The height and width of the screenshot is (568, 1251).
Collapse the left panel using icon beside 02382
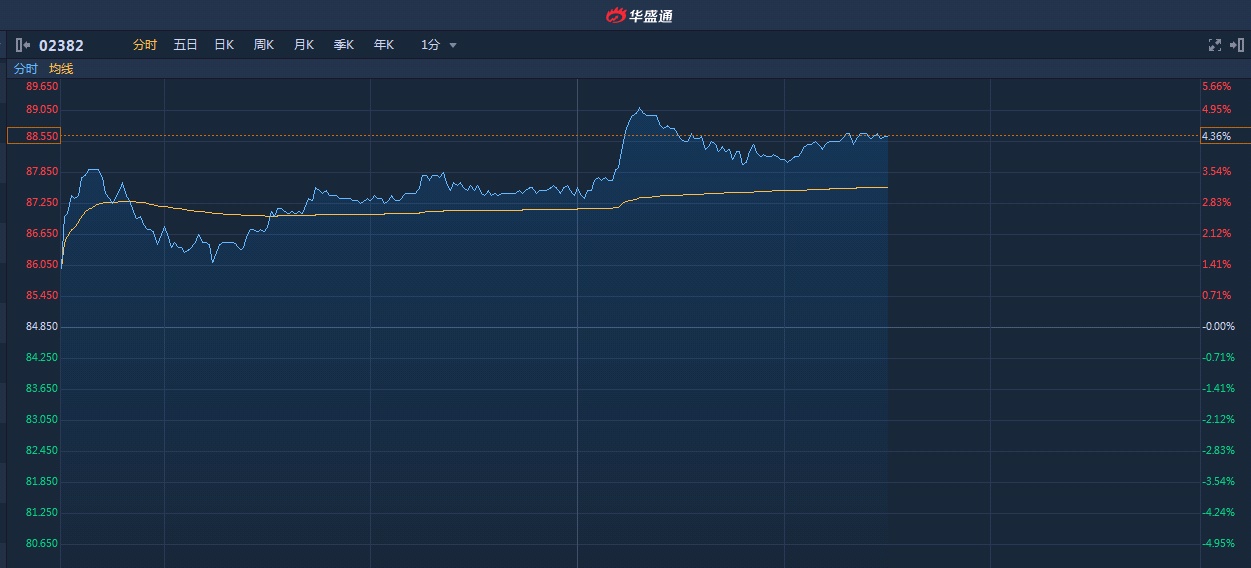tap(23, 45)
